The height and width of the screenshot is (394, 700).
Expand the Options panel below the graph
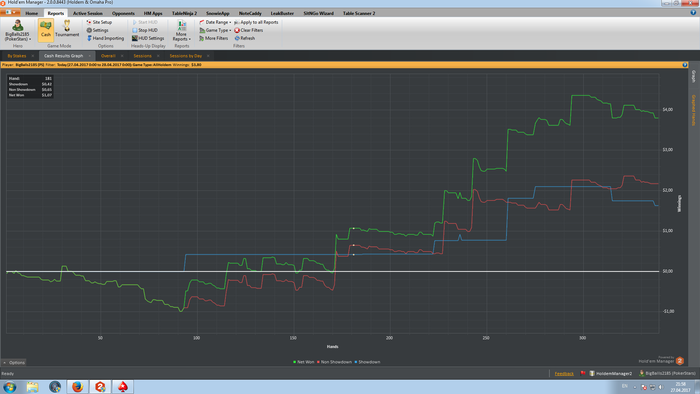pyautogui.click(x=14, y=362)
